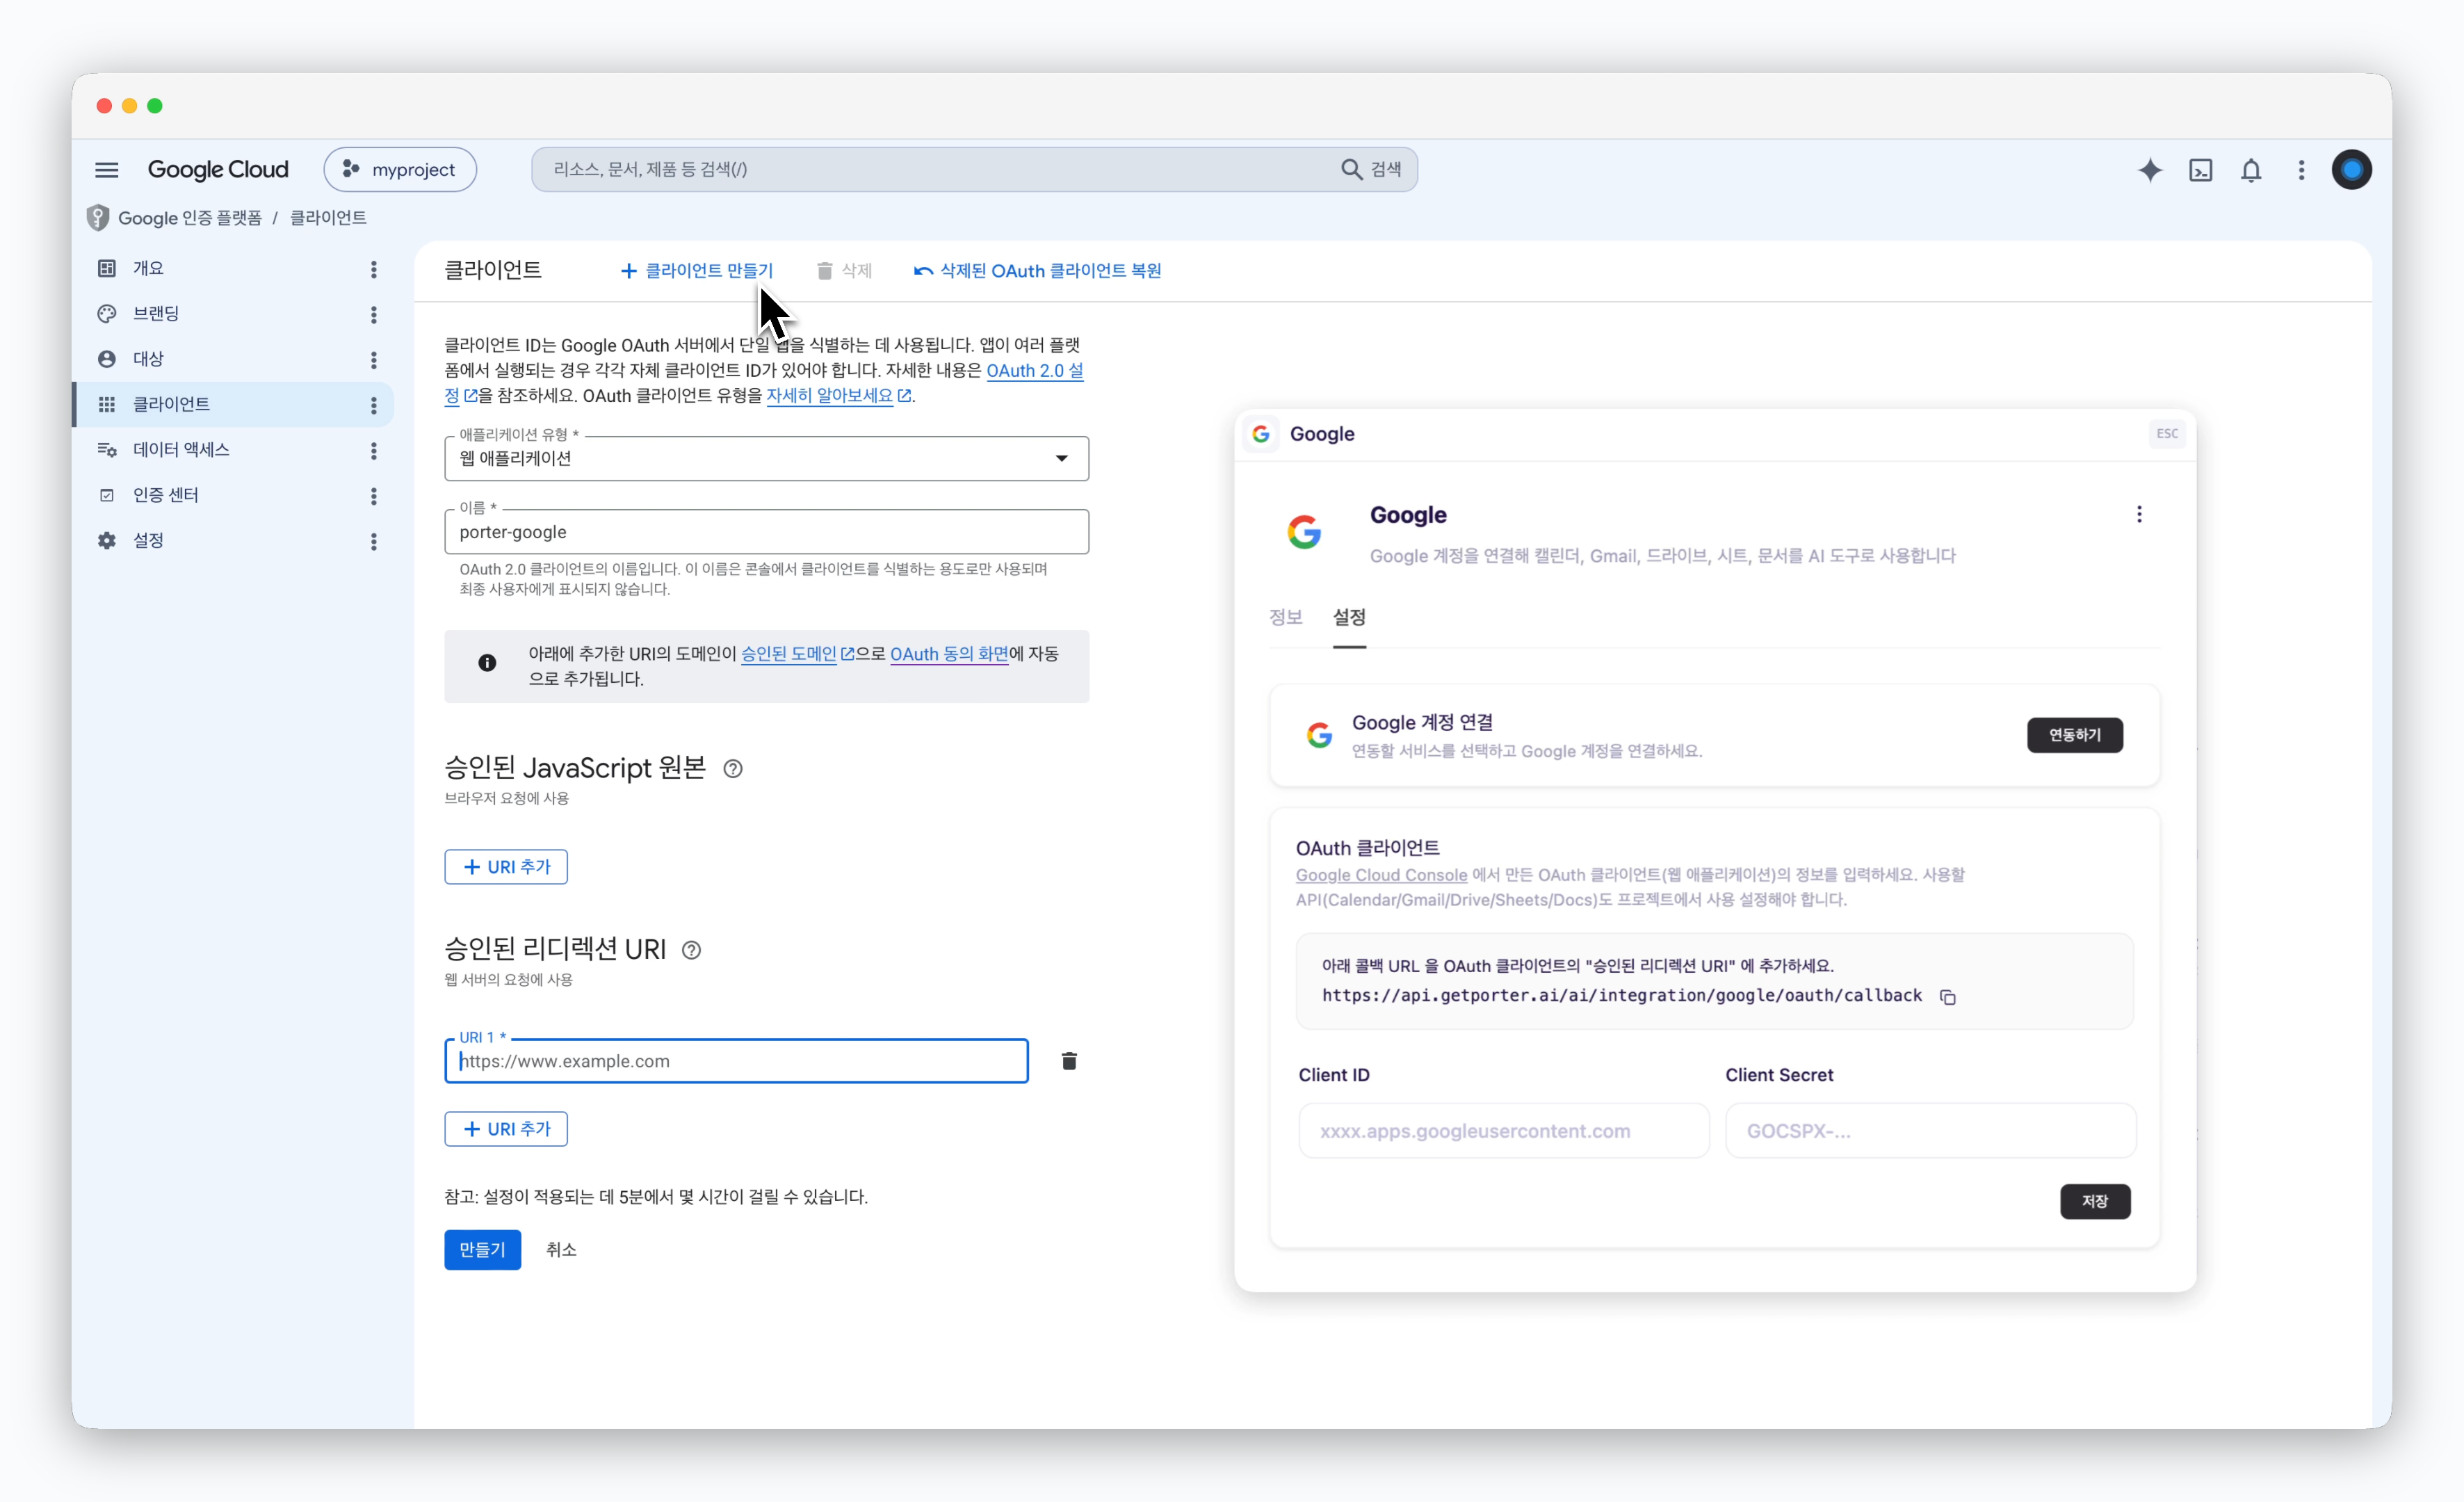Go to 설정 in the sidebar

pyautogui.click(x=148, y=540)
